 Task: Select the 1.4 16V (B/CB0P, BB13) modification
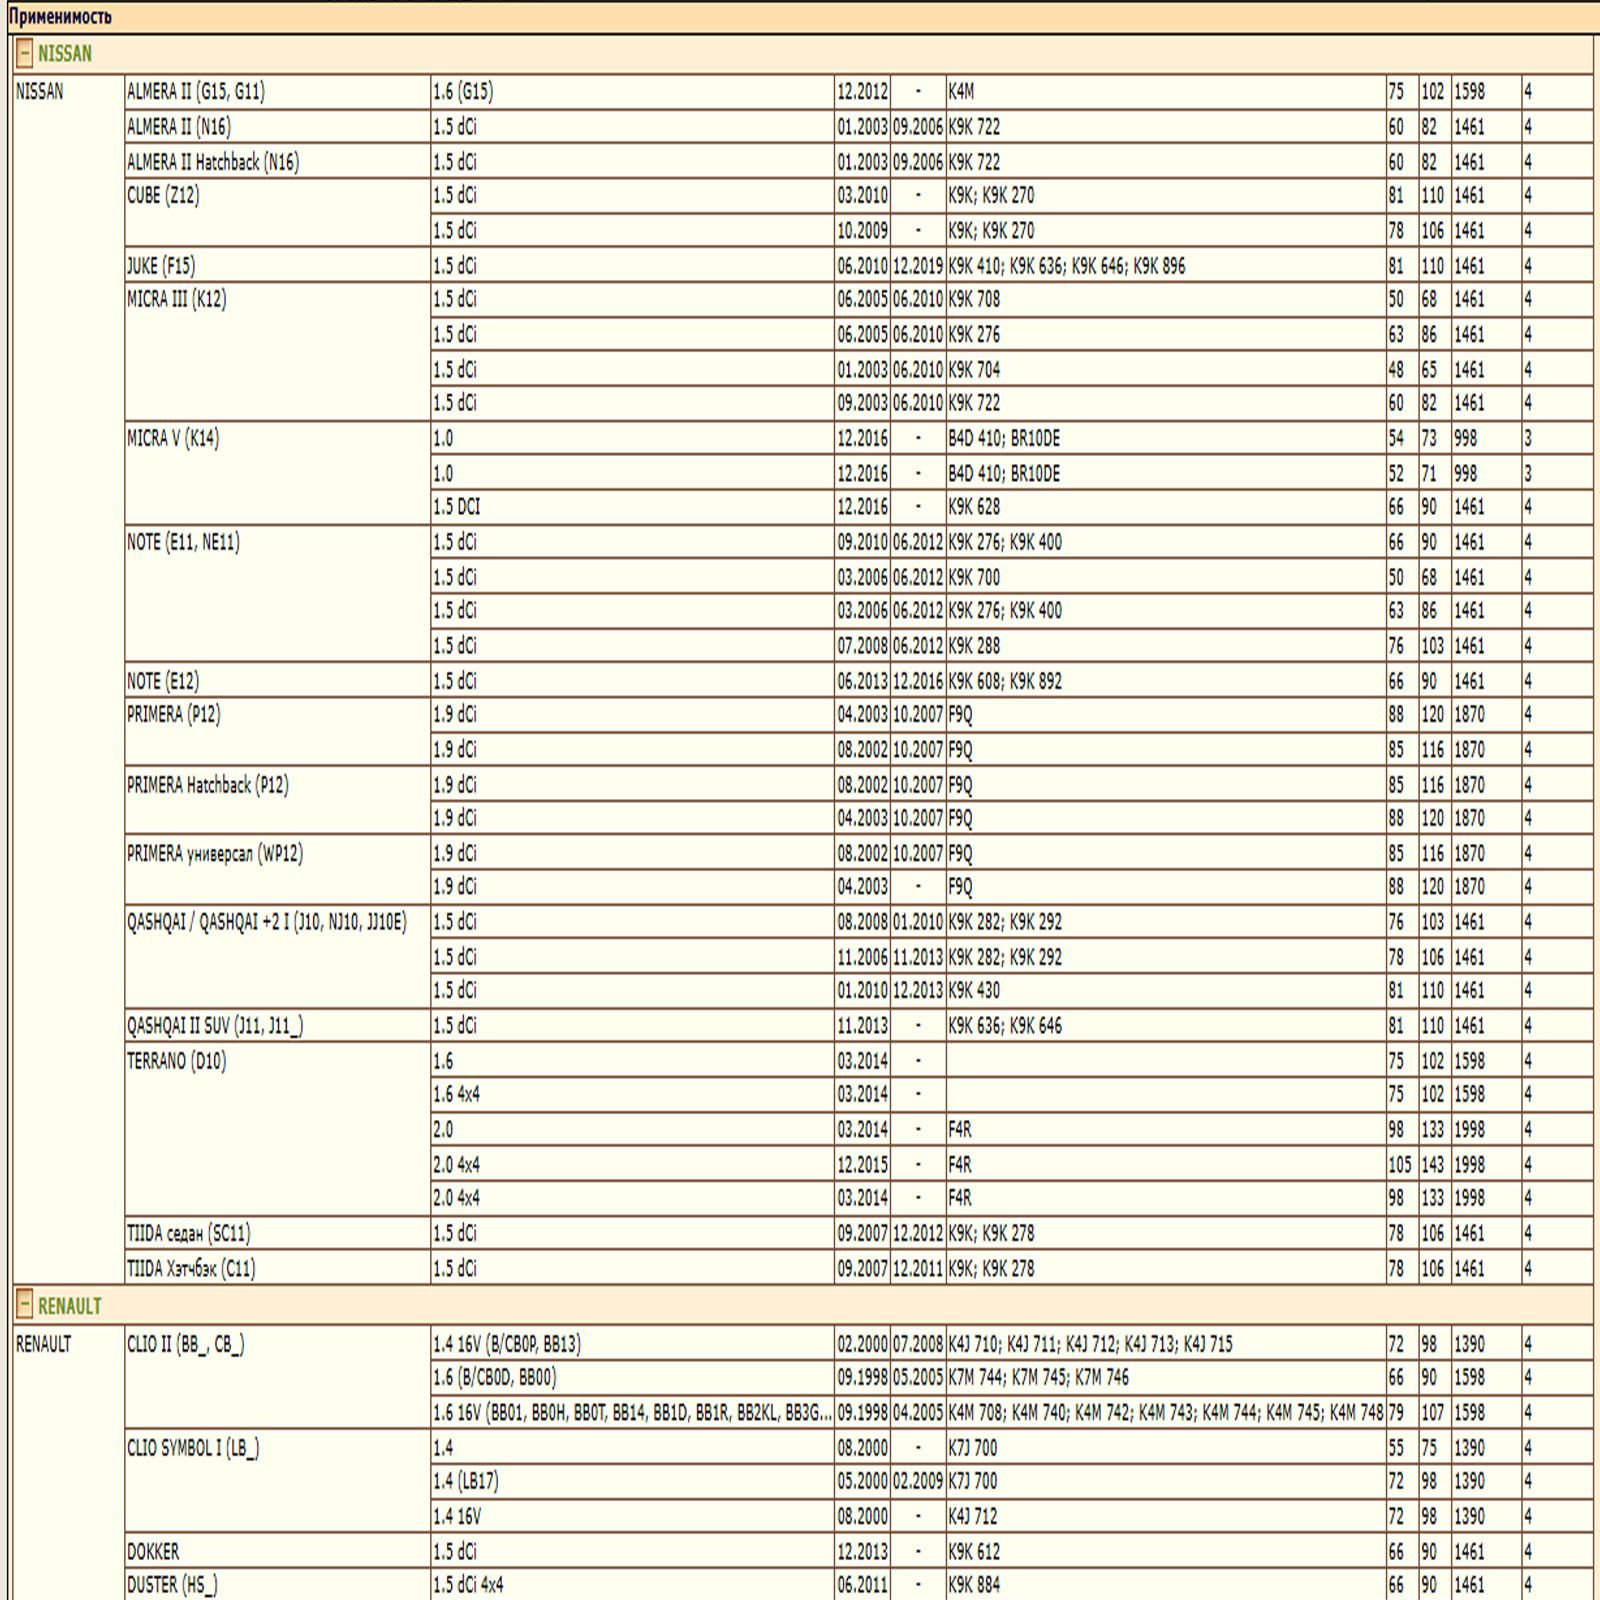pos(507,1344)
